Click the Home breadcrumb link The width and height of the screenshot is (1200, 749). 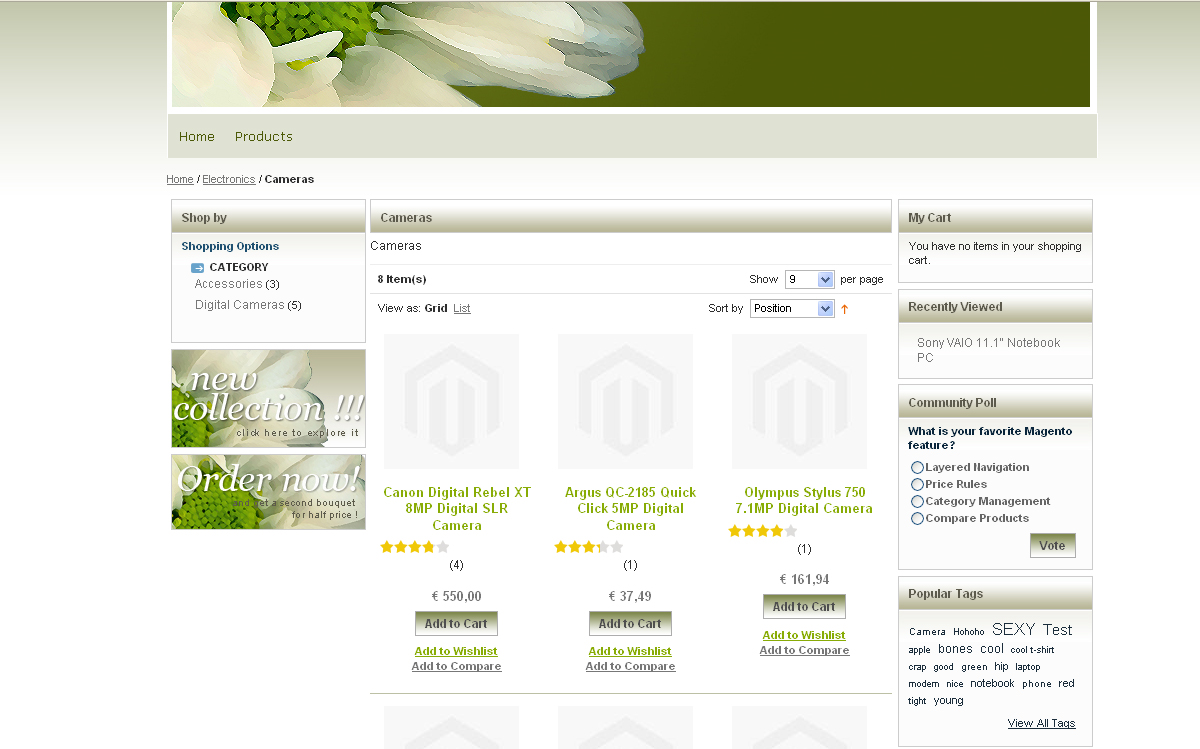(180, 180)
